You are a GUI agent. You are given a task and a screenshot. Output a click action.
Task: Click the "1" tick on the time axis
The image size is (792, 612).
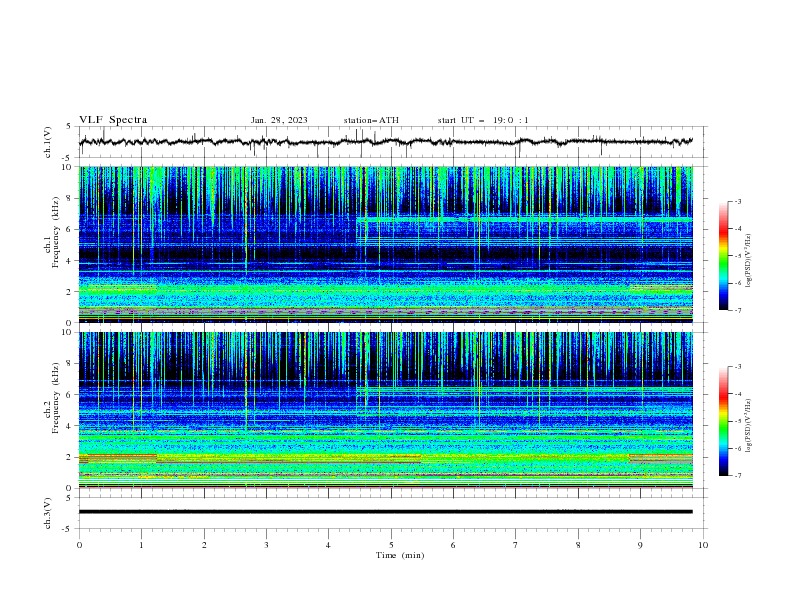pyautogui.click(x=141, y=545)
